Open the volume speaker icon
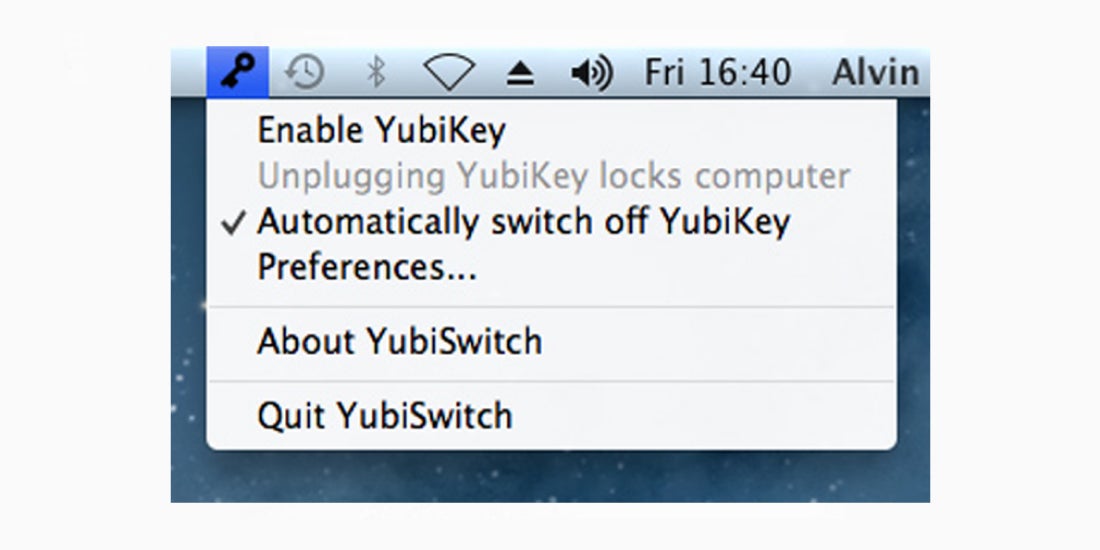 [592, 73]
